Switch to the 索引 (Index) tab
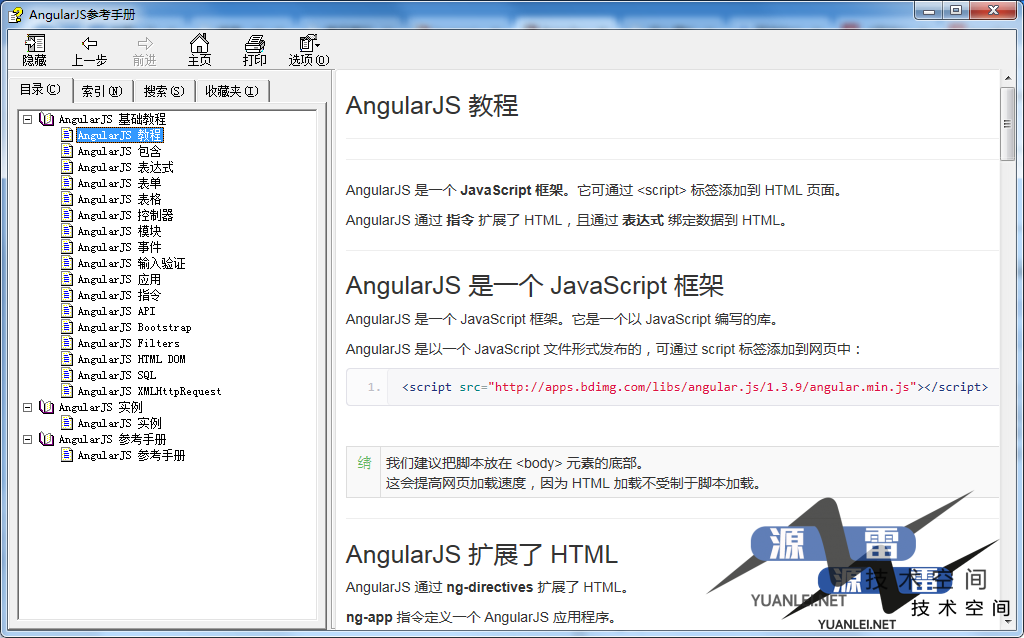Screen dimensions: 1024x638 coord(102,91)
